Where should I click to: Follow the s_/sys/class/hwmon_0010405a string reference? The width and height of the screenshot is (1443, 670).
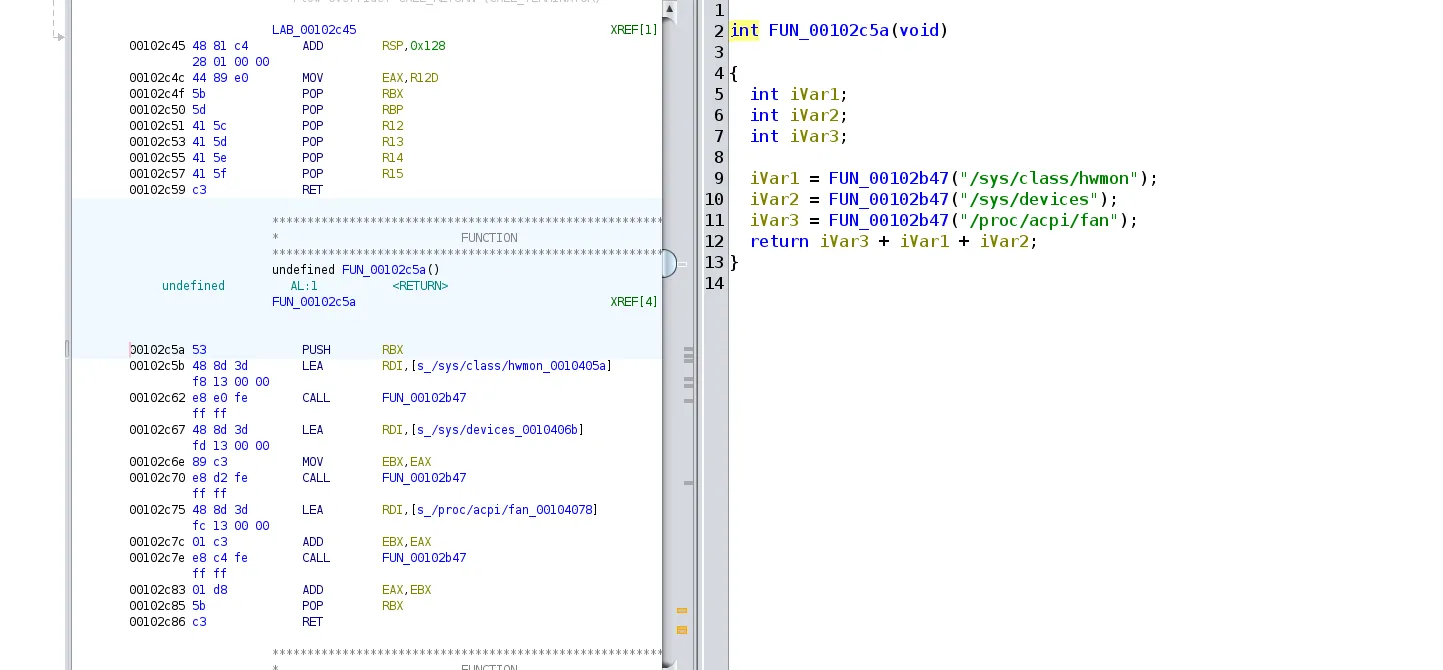click(511, 366)
